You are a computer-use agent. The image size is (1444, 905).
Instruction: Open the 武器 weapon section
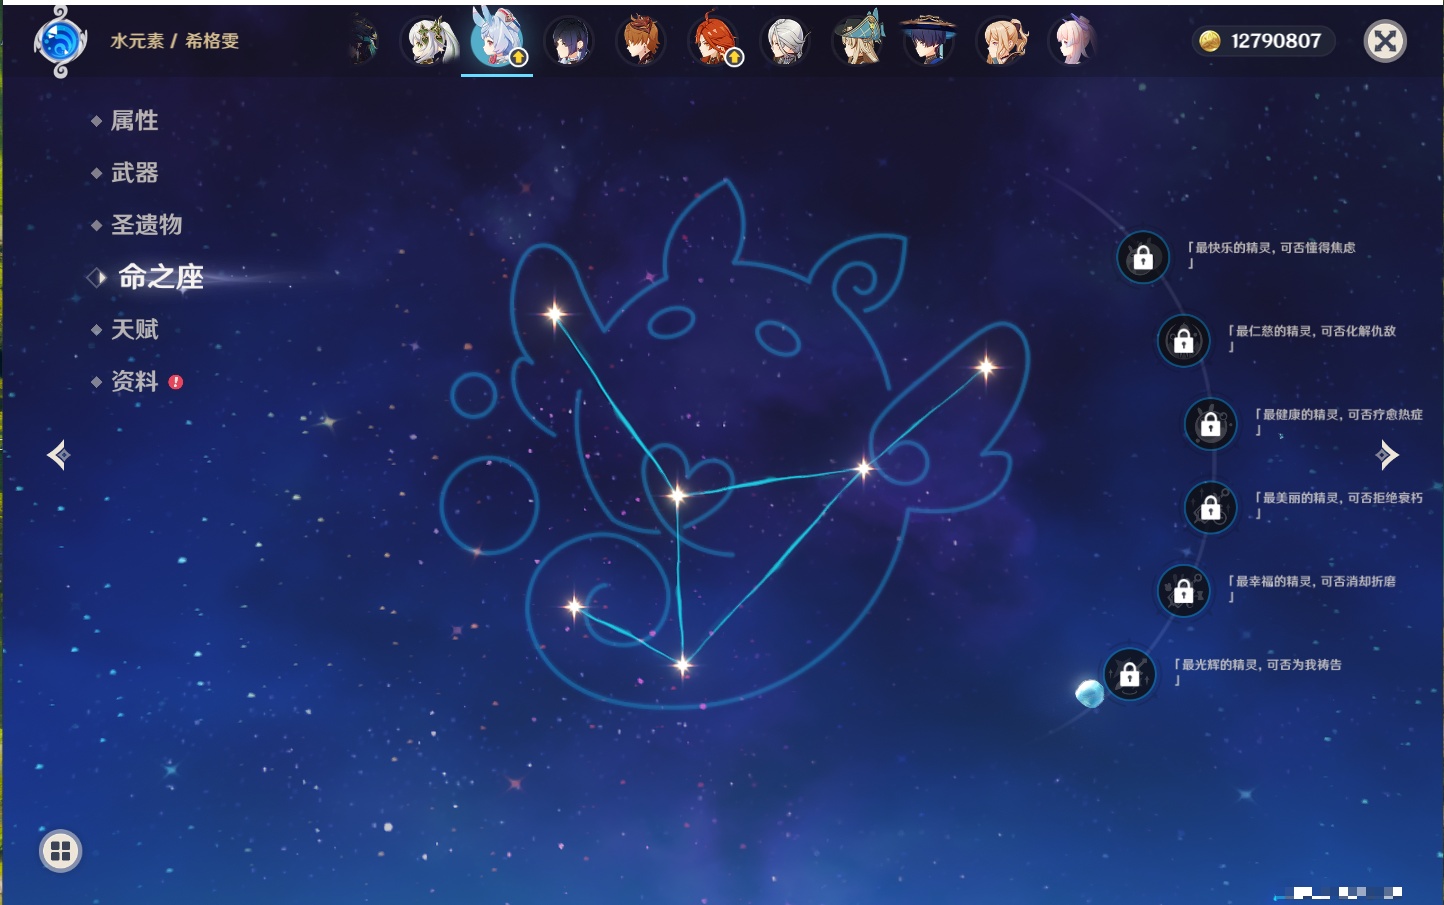(x=134, y=173)
